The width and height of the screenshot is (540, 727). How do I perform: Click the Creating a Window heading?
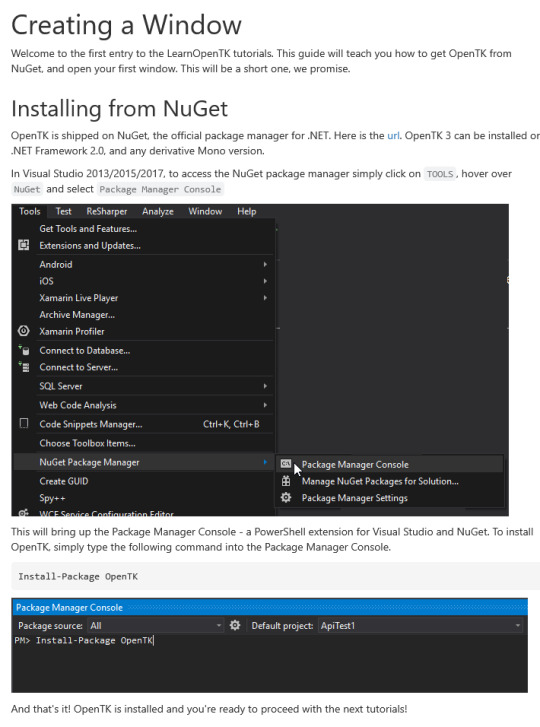pos(127,25)
